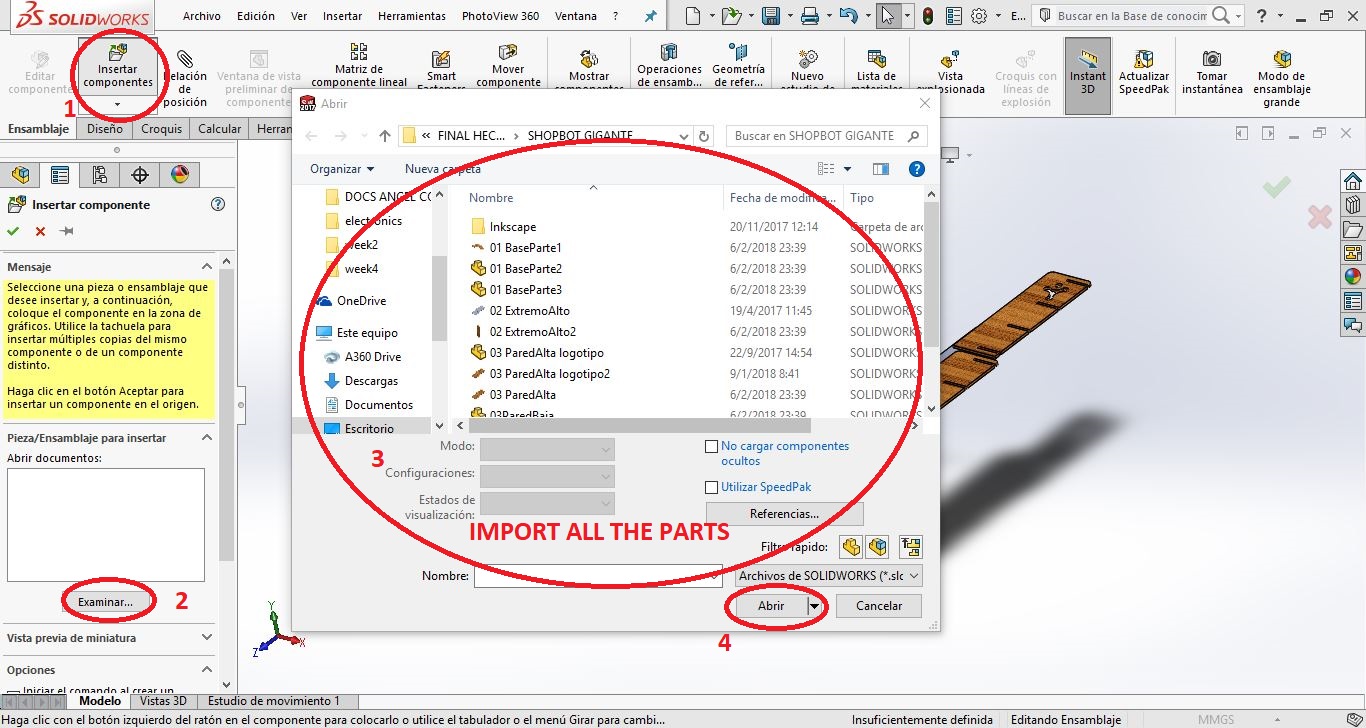Toggle the preview pane in Abrir dialog
Viewport: 1366px width, 728px height.
[x=881, y=169]
